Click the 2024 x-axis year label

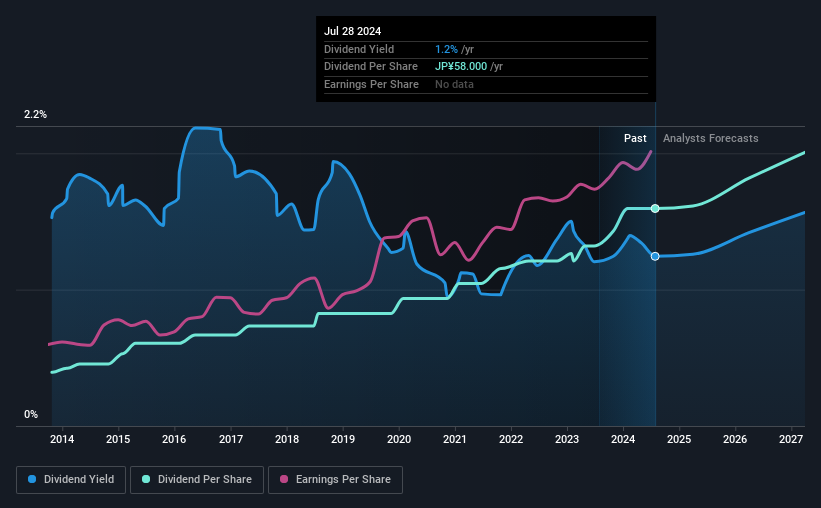click(623, 439)
